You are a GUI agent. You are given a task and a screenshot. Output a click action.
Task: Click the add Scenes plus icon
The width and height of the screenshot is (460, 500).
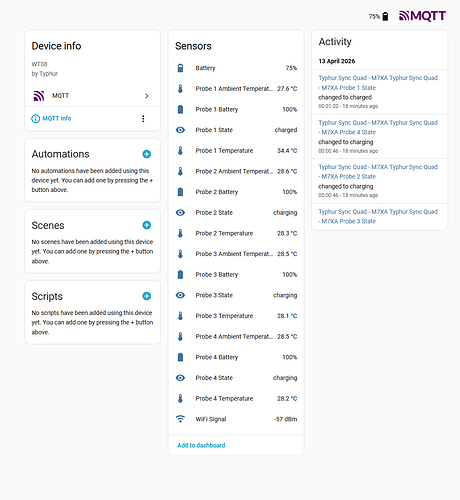(147, 225)
